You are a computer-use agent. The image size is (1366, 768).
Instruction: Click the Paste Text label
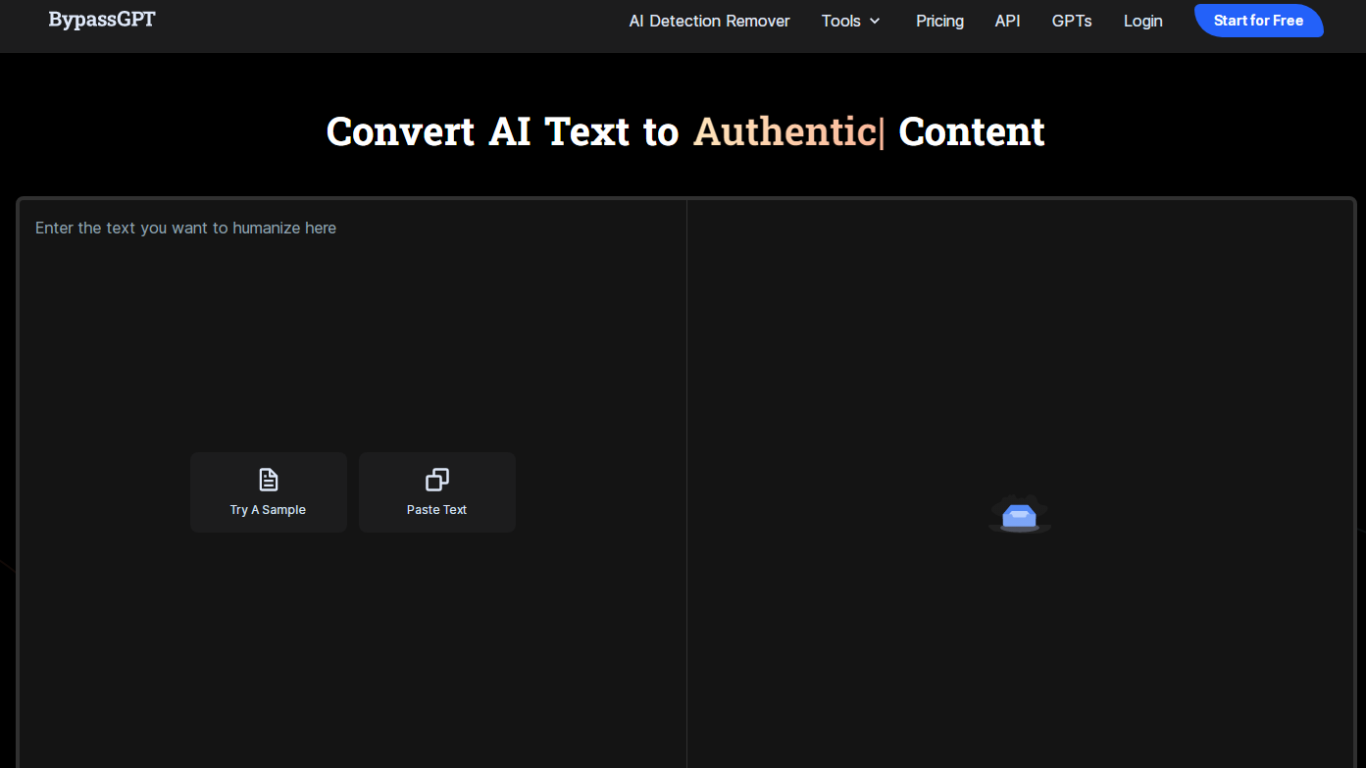coord(437,510)
